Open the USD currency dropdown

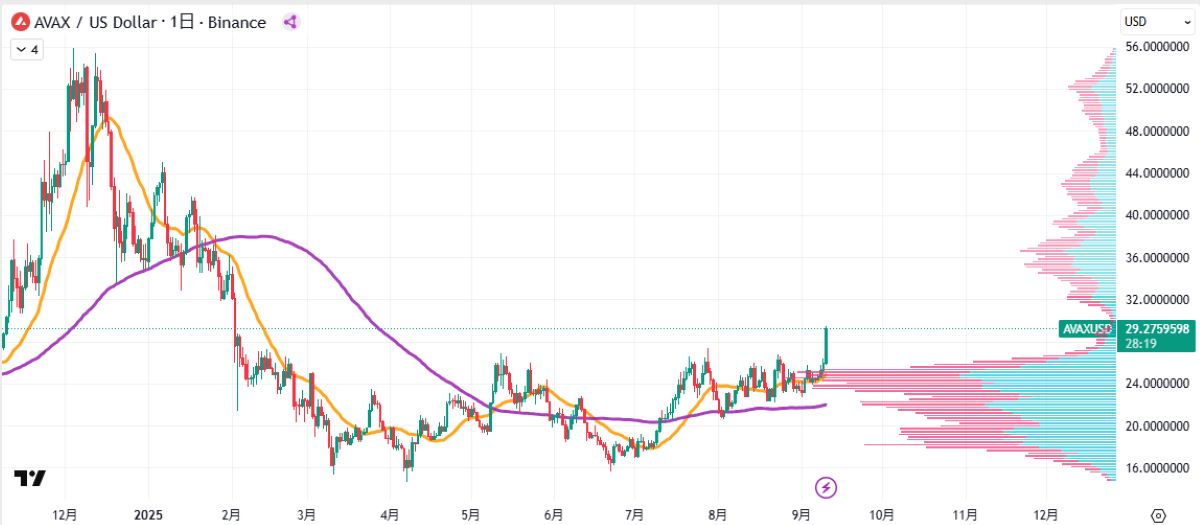point(1145,22)
